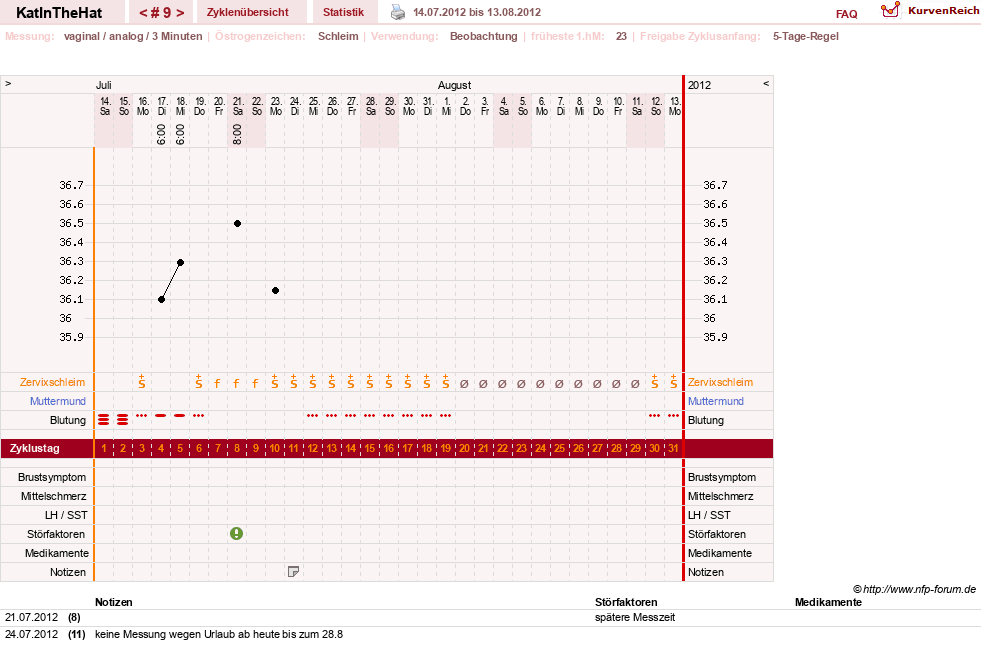981x661 pixels.
Task: Click the note date 21.07.2012
Action: (31, 617)
